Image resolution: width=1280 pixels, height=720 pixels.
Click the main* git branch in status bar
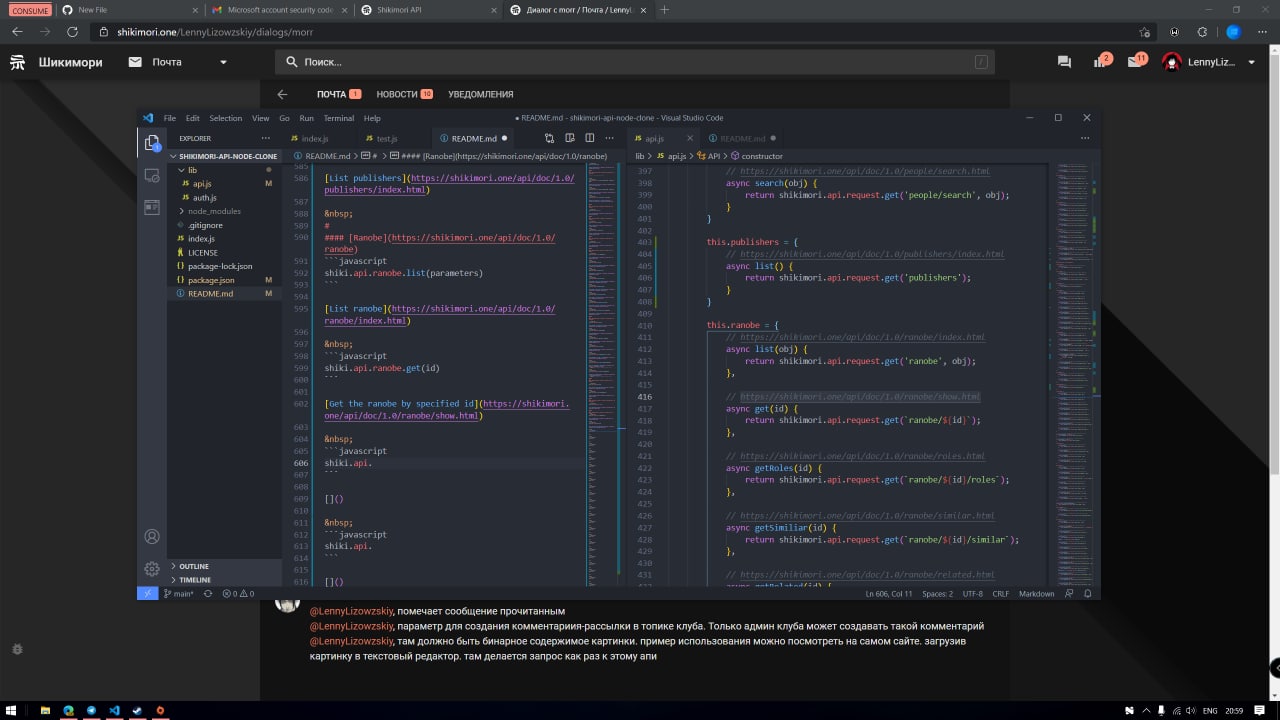point(179,593)
